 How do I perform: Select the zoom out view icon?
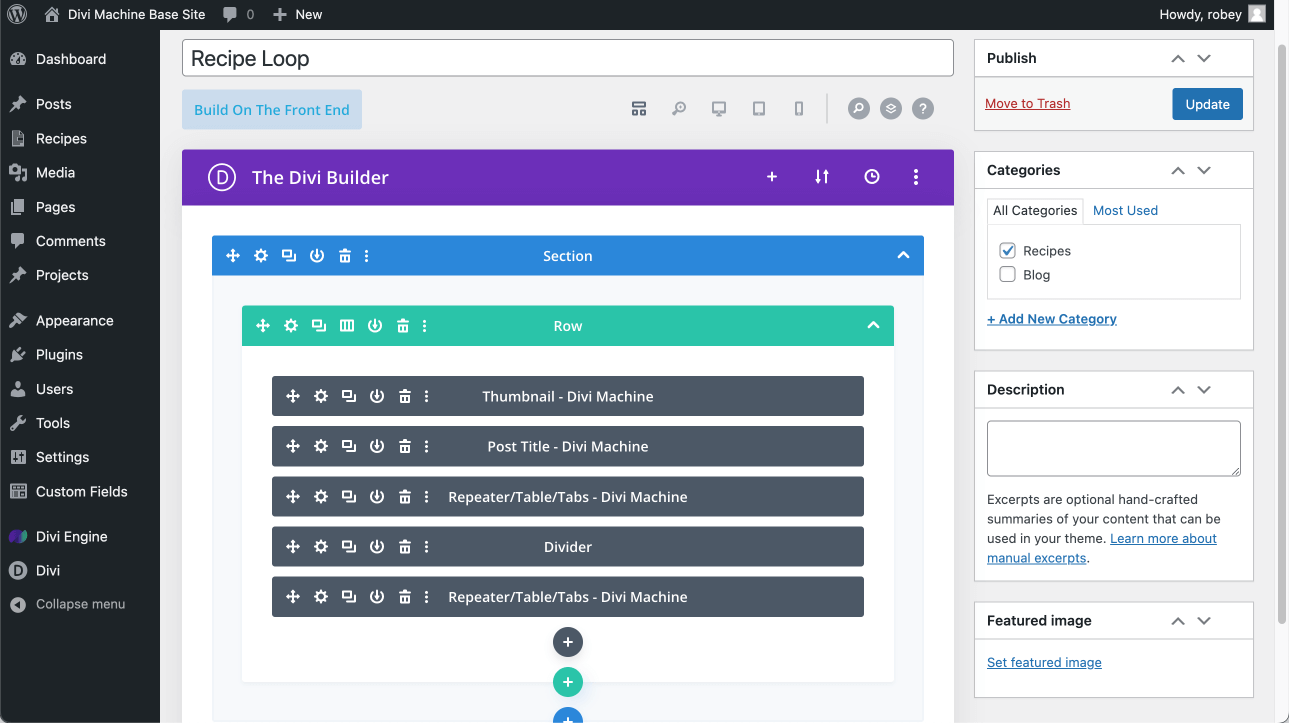[x=679, y=109]
